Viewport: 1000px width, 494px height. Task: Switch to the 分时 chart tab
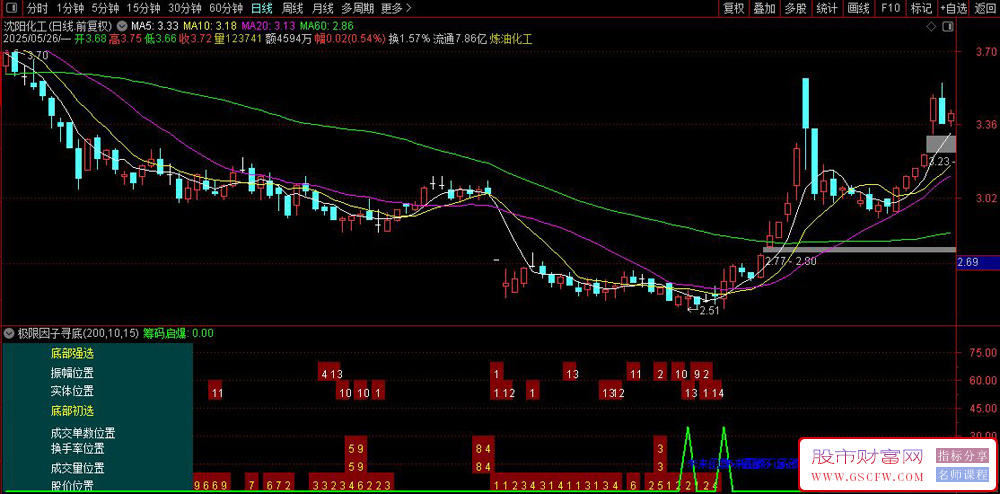point(37,8)
